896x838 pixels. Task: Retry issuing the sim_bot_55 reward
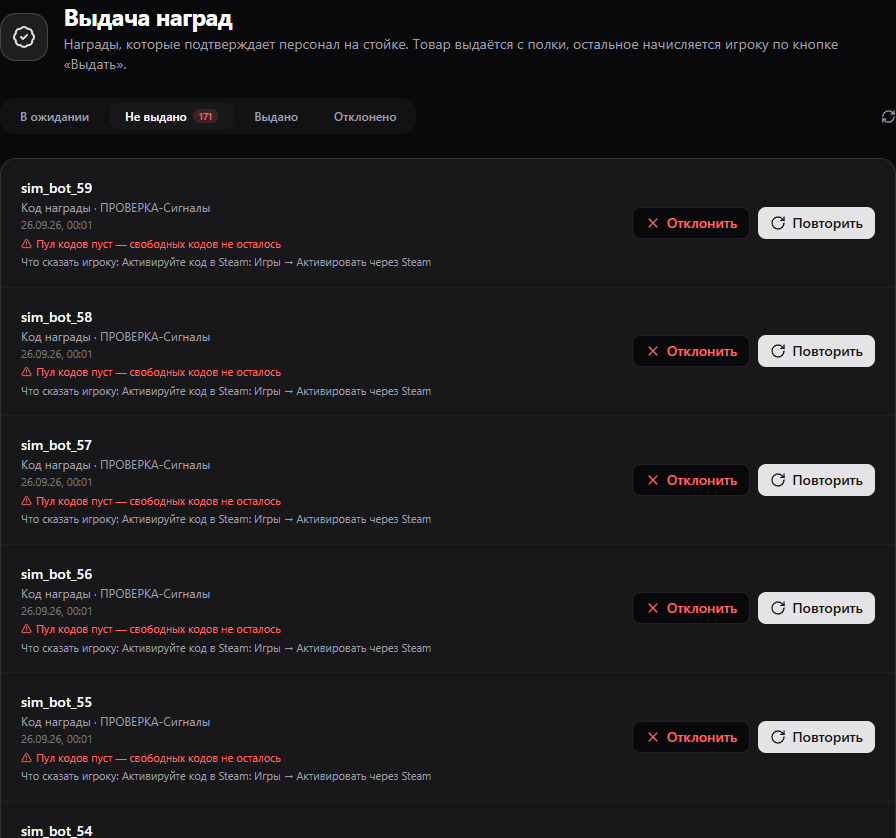(816, 737)
